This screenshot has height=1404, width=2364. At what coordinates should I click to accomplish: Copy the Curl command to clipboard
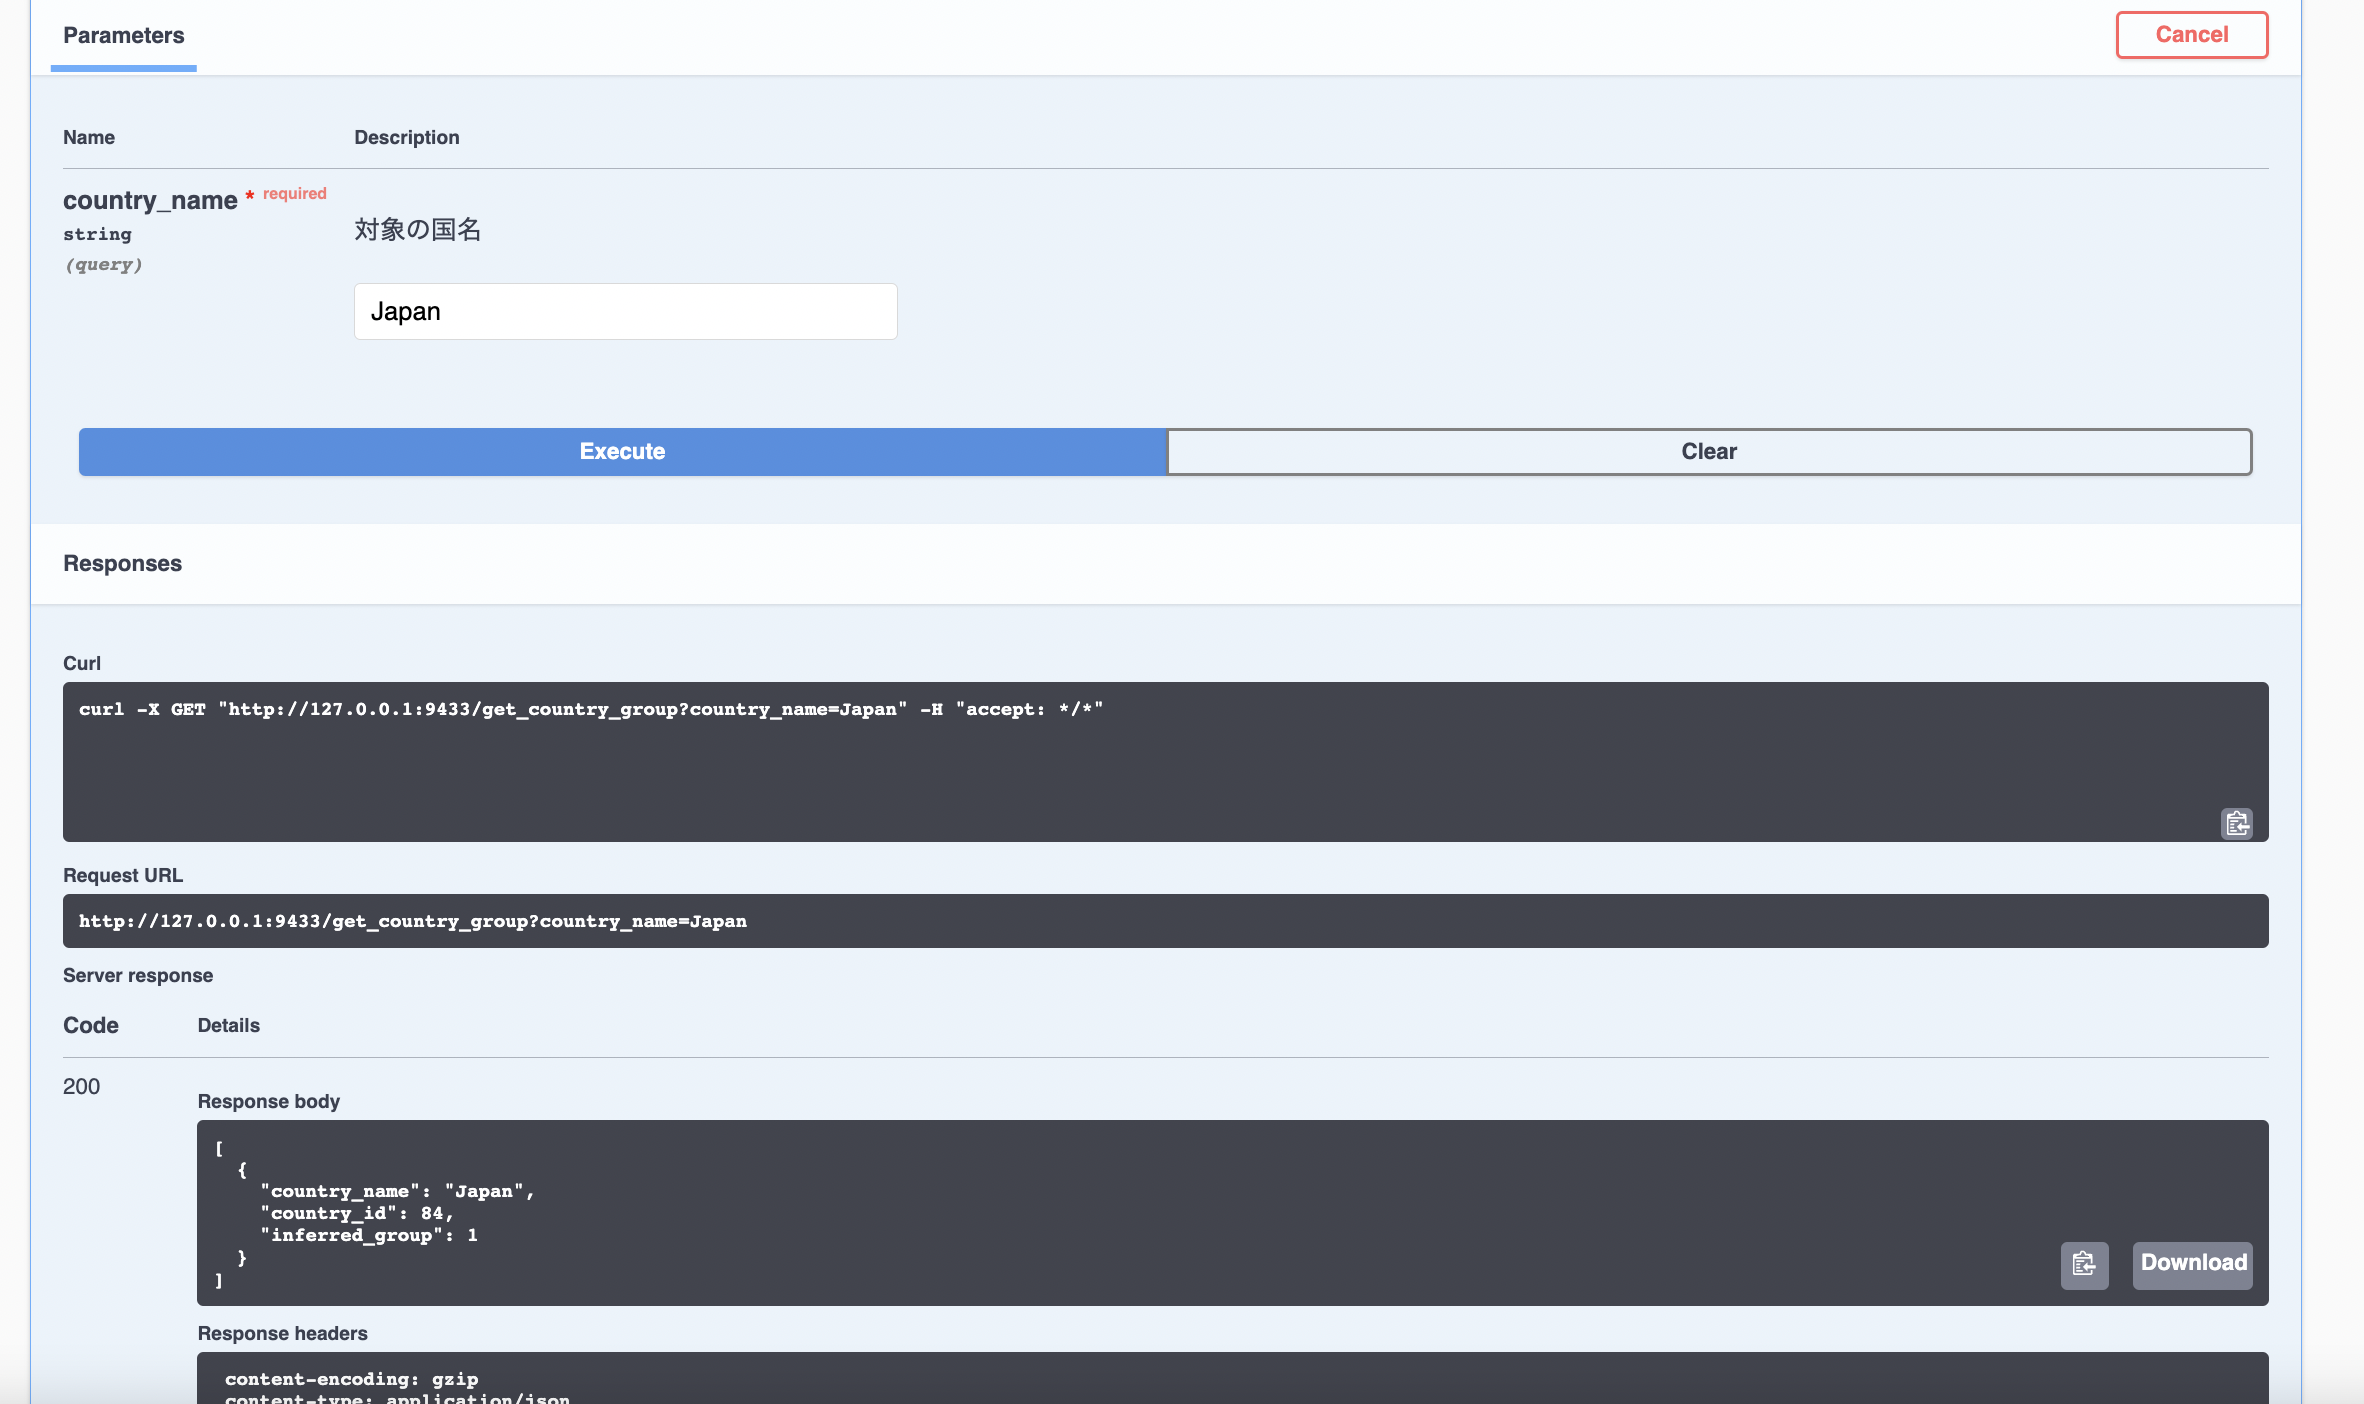pyautogui.click(x=2237, y=823)
